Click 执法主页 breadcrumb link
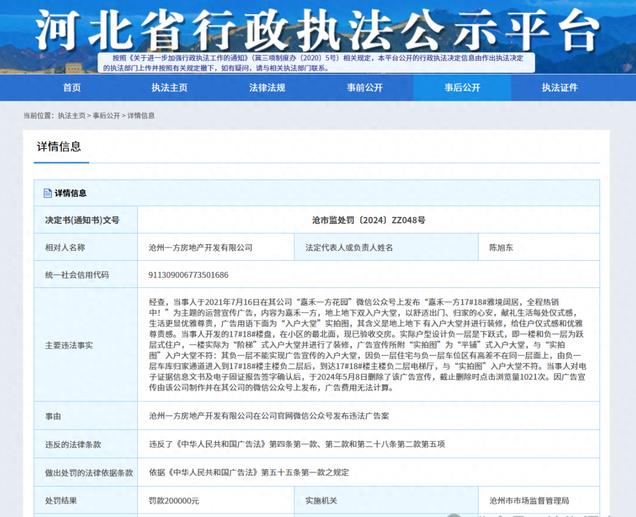This screenshot has height=517, width=636. coord(71,116)
